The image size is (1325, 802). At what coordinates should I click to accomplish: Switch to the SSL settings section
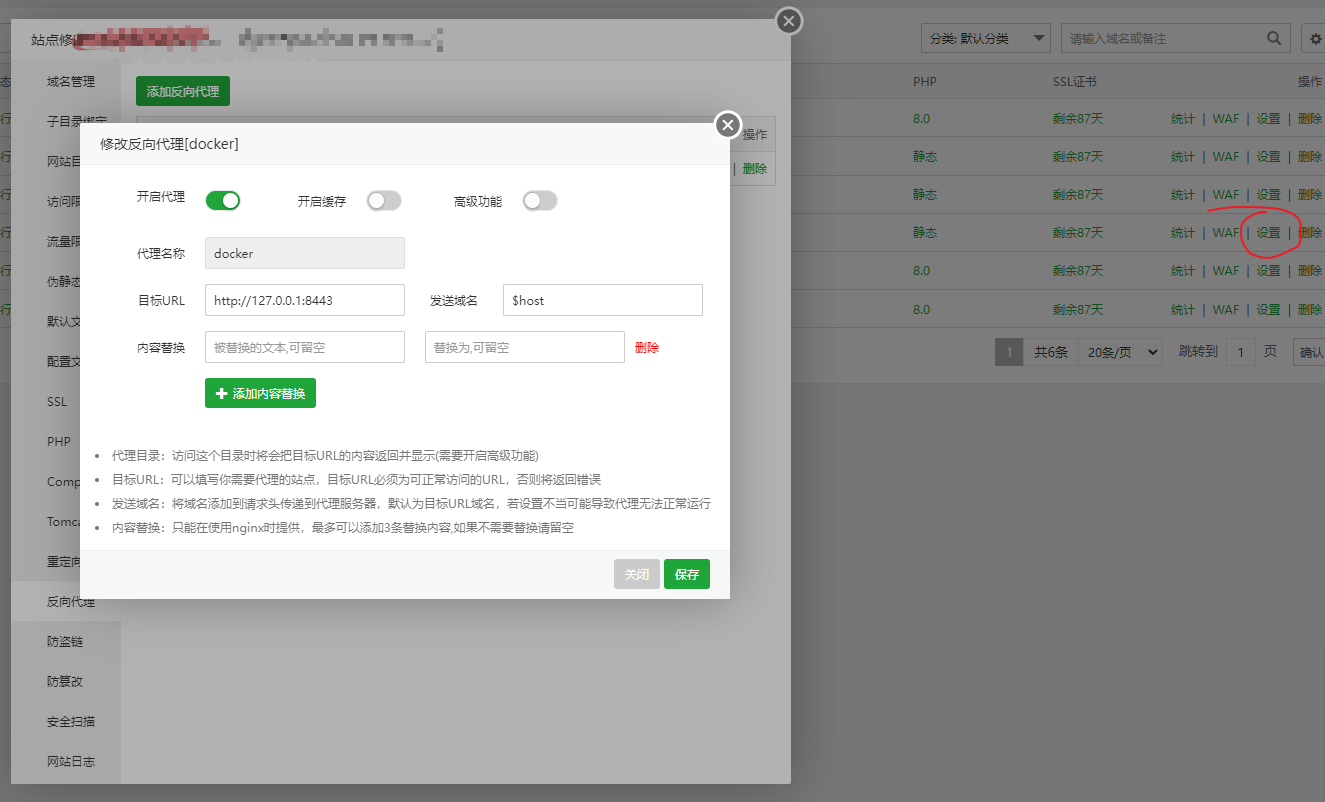point(57,401)
